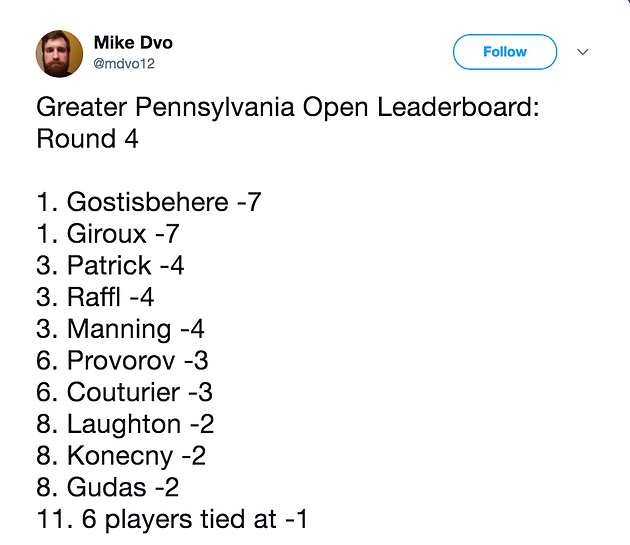Select the Gostisbehere -7 leaderboard line
The width and height of the screenshot is (630, 545).
[x=149, y=202]
